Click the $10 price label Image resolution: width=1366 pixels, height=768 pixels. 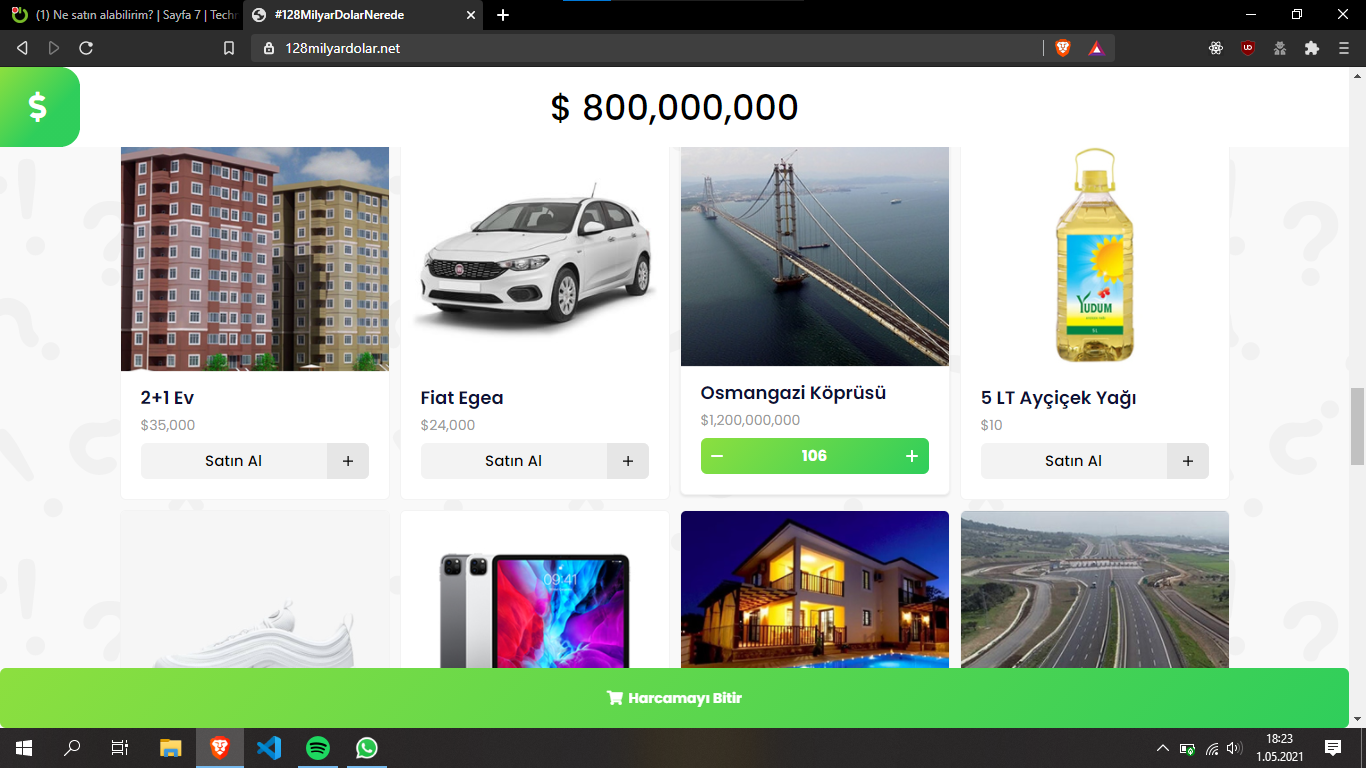coord(992,425)
